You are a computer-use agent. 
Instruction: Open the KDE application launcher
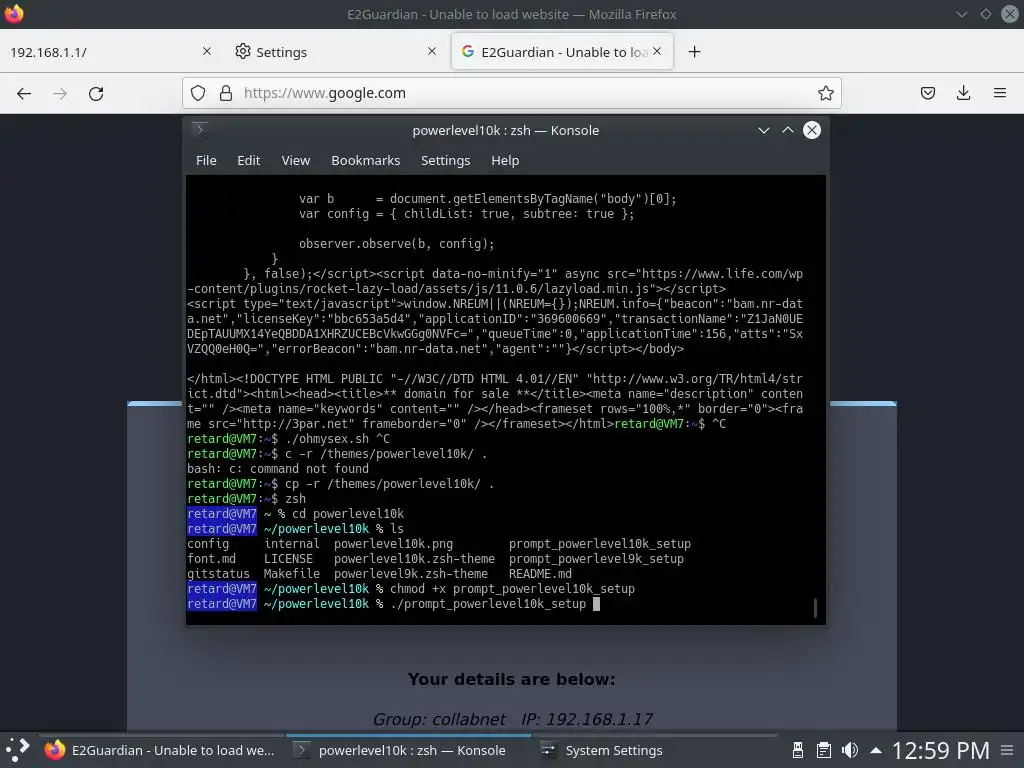18,750
